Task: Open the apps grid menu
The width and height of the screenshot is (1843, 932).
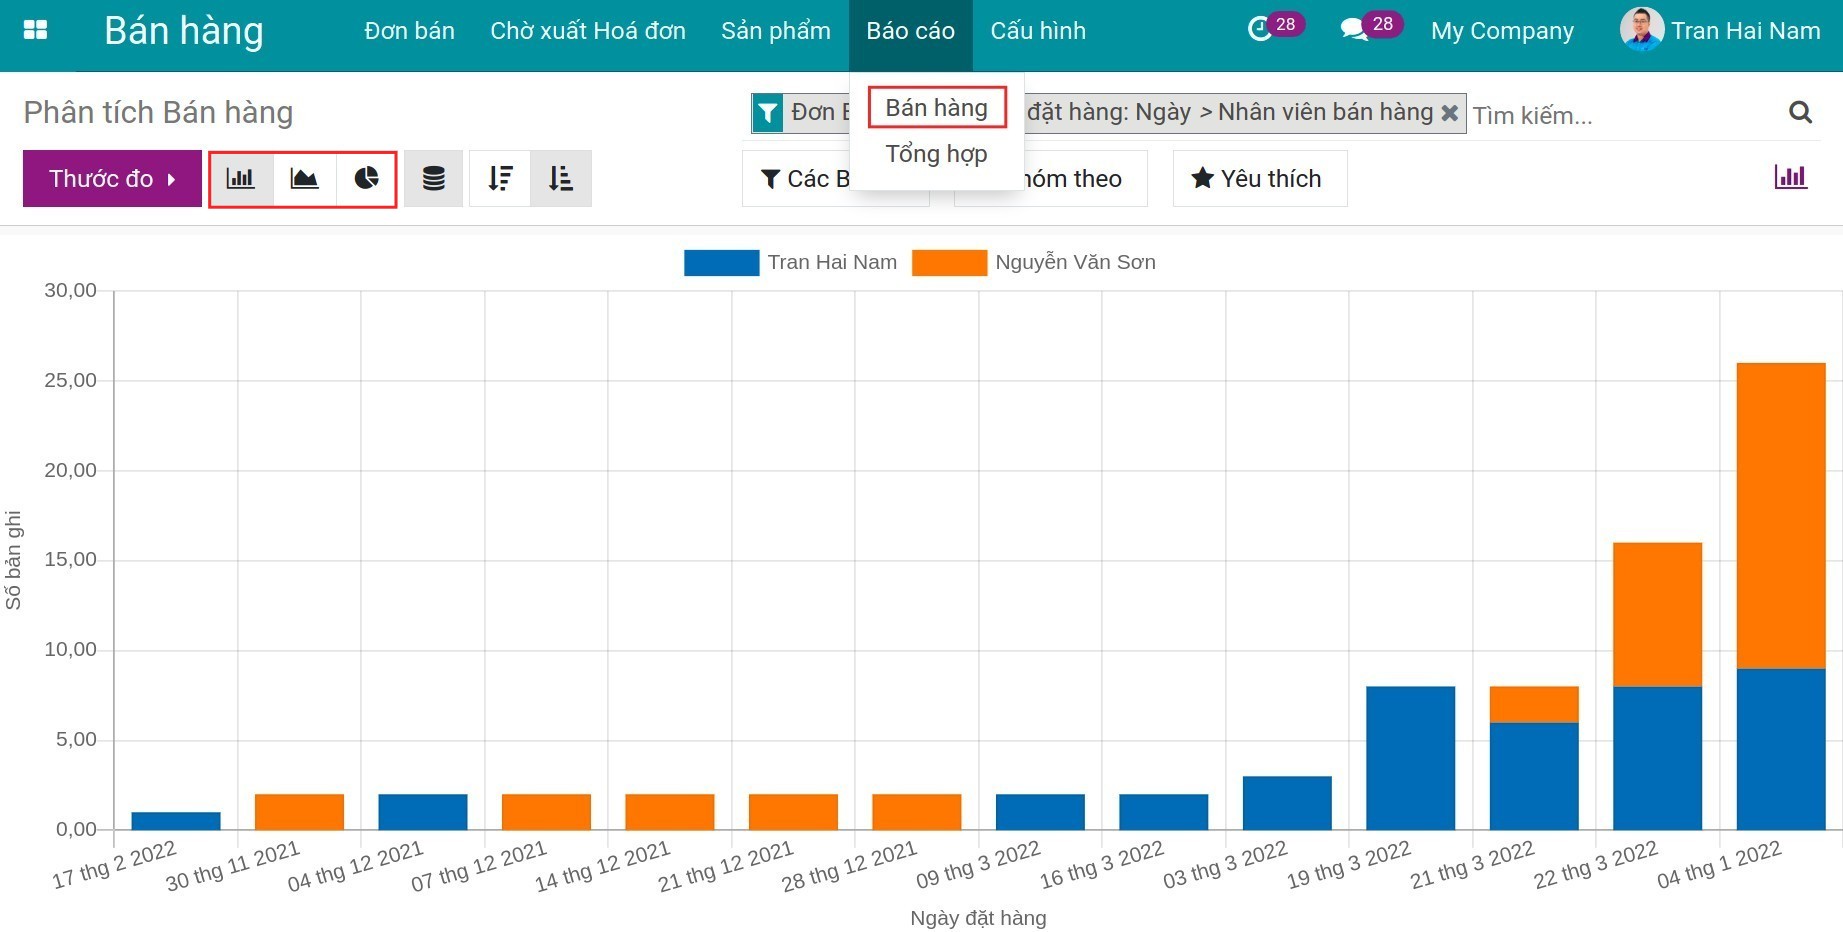Action: [x=35, y=30]
